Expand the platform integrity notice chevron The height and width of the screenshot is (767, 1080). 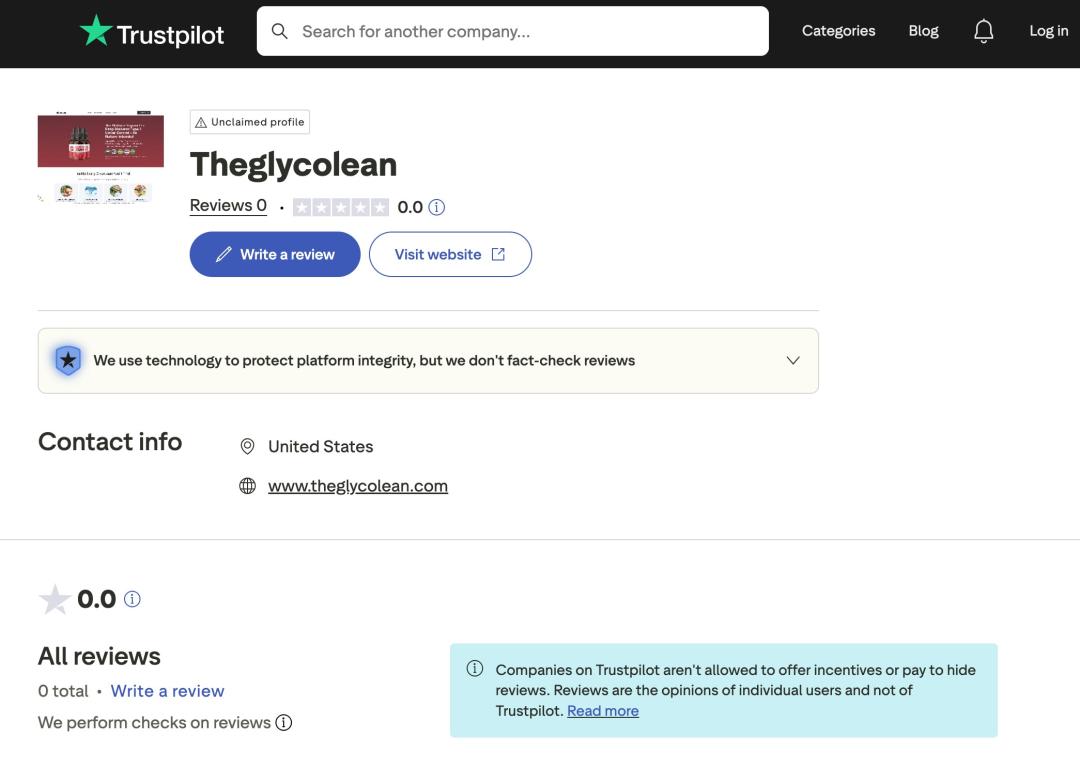point(793,361)
